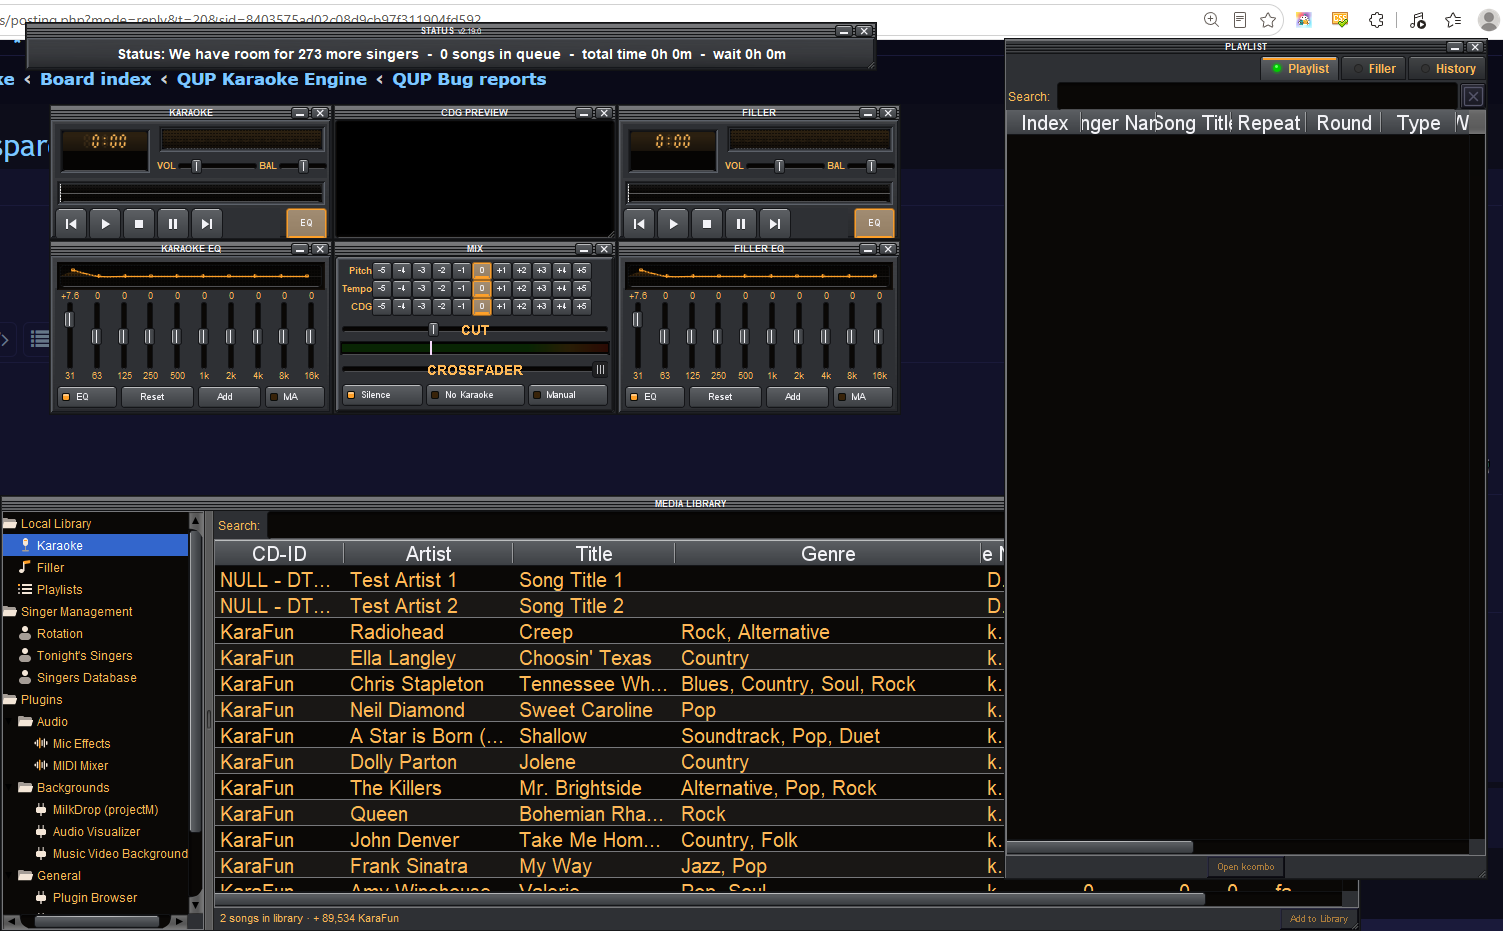The height and width of the screenshot is (931, 1503).
Task: Skip to next track in Filler player
Action: 775,224
